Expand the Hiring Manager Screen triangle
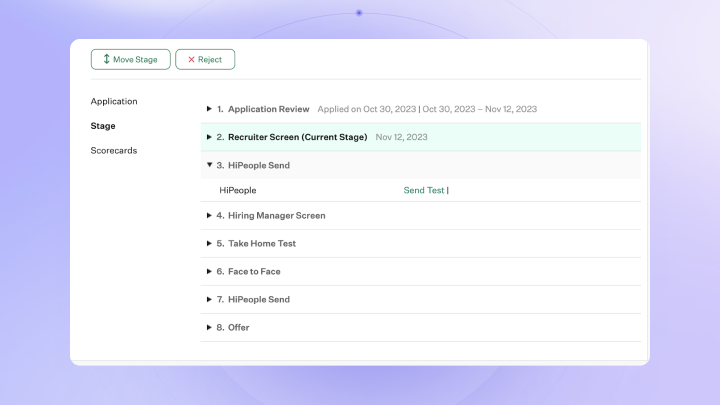This screenshot has height=405, width=720. 209,215
